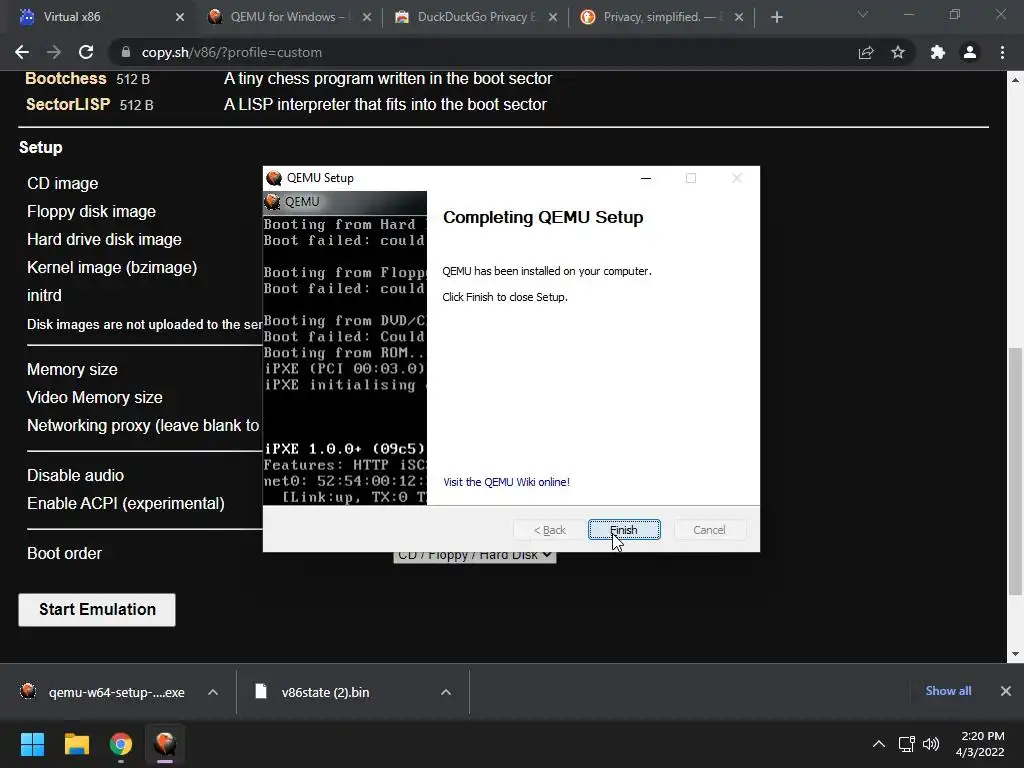1024x768 pixels.
Task: Open Chrome from the taskbar
Action: [x=121, y=744]
